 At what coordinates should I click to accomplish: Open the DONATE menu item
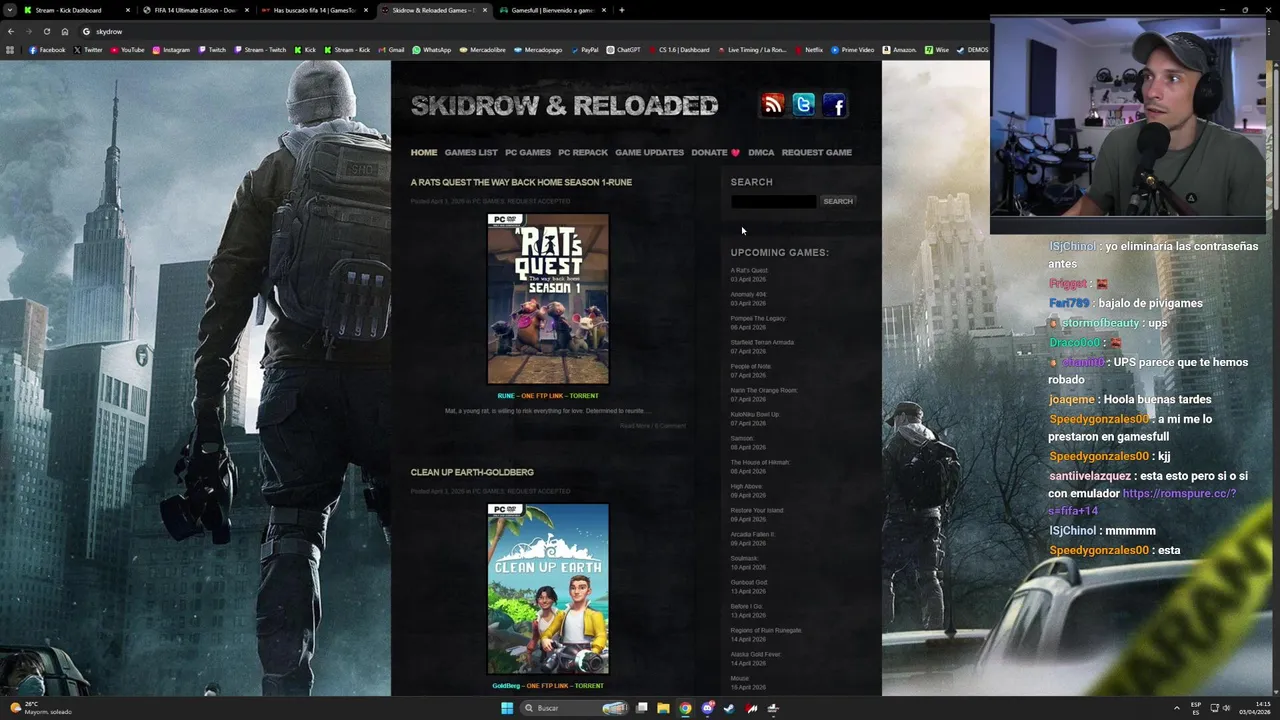(715, 152)
